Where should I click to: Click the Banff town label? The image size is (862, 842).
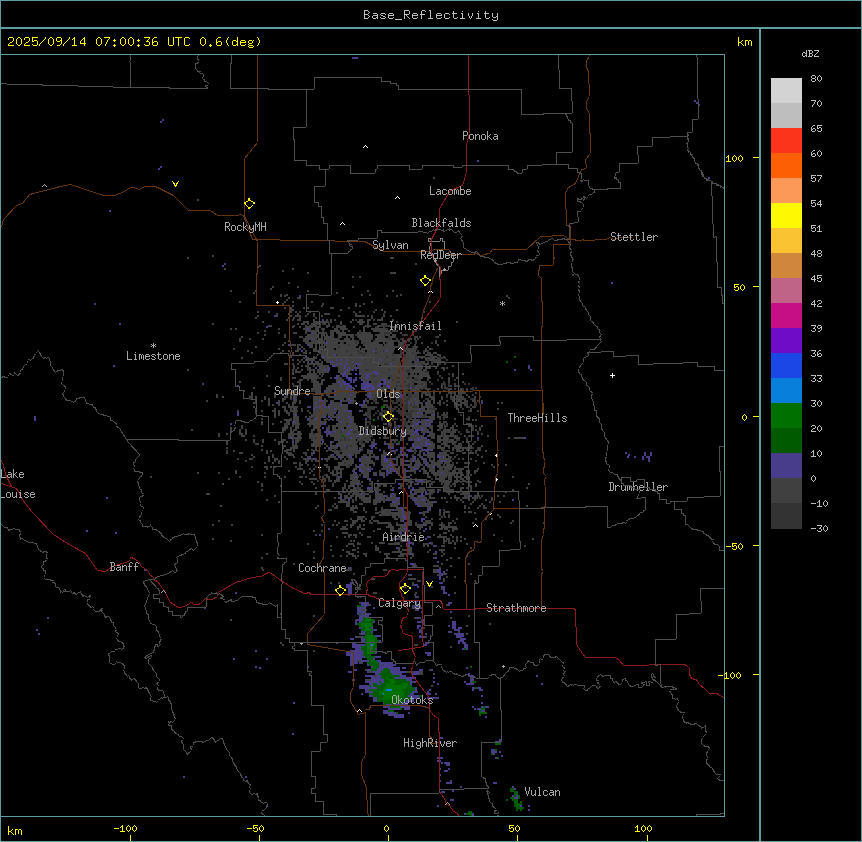tap(124, 567)
